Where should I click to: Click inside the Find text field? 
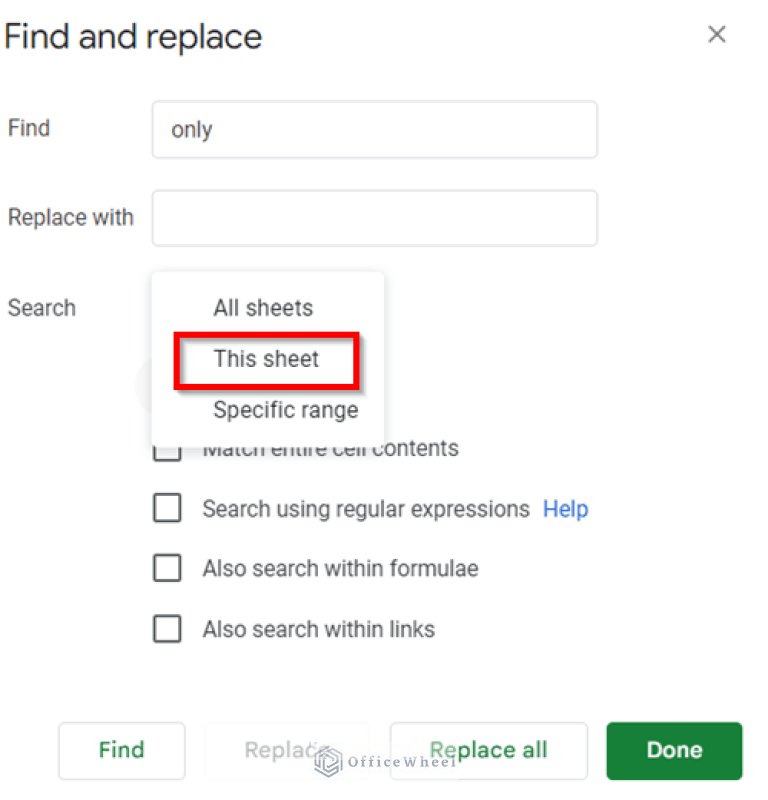coord(374,129)
